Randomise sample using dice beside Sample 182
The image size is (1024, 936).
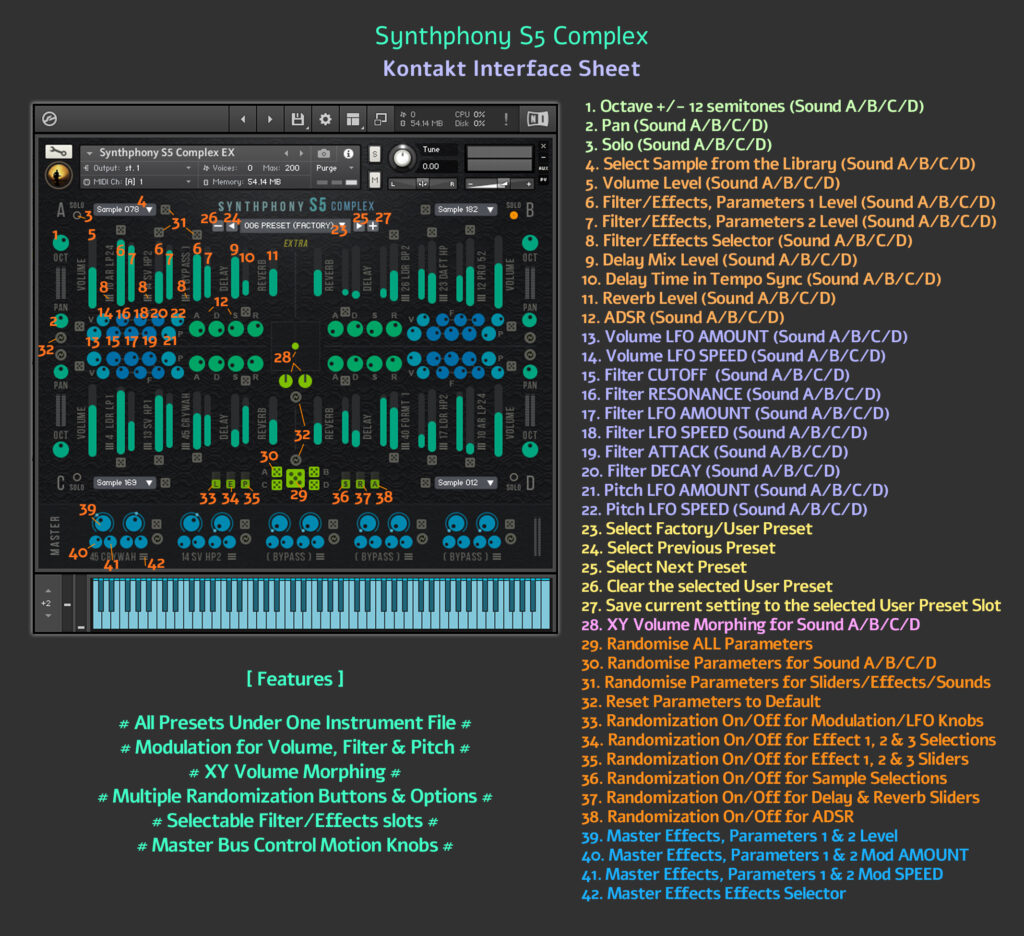[425, 210]
